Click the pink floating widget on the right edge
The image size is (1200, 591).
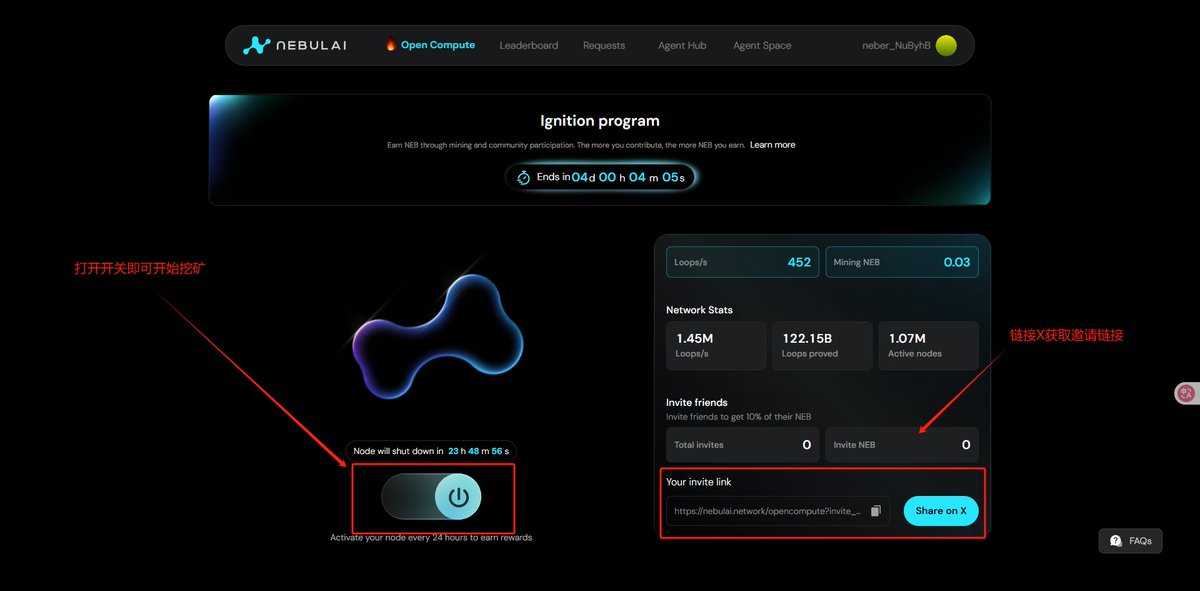pyautogui.click(x=1186, y=393)
